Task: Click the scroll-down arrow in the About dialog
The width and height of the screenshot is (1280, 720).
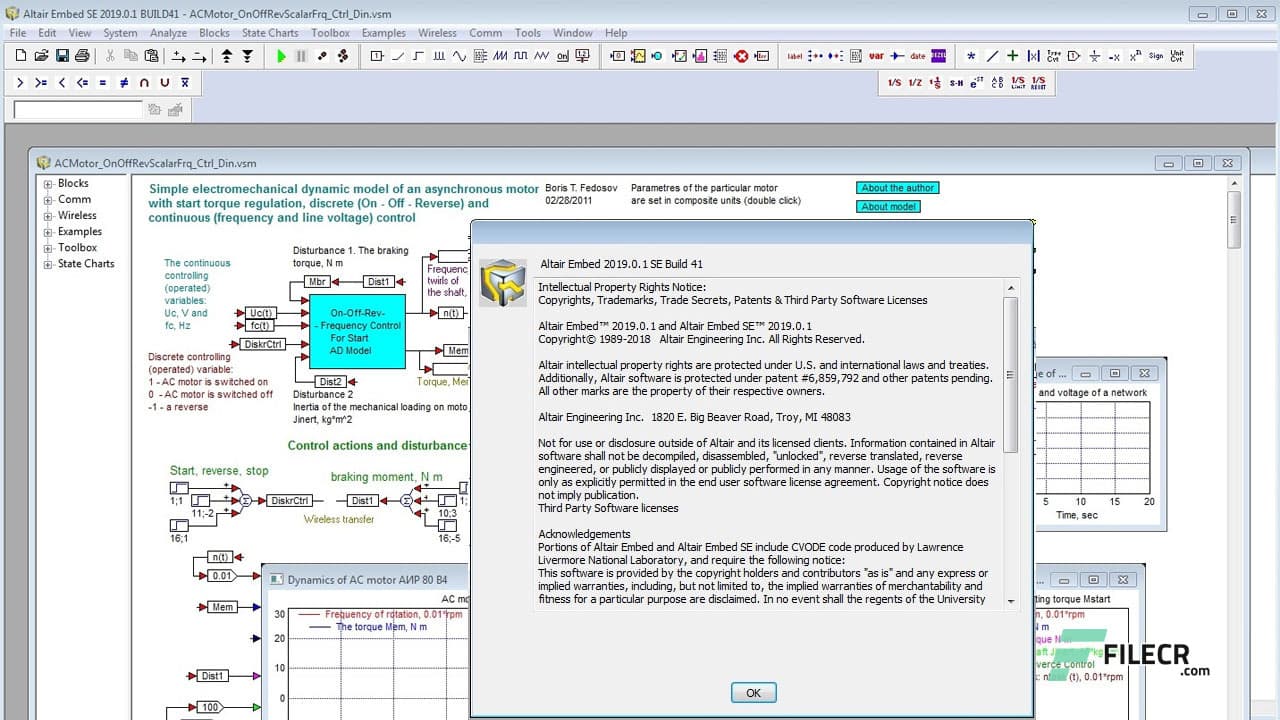Action: click(x=1011, y=599)
